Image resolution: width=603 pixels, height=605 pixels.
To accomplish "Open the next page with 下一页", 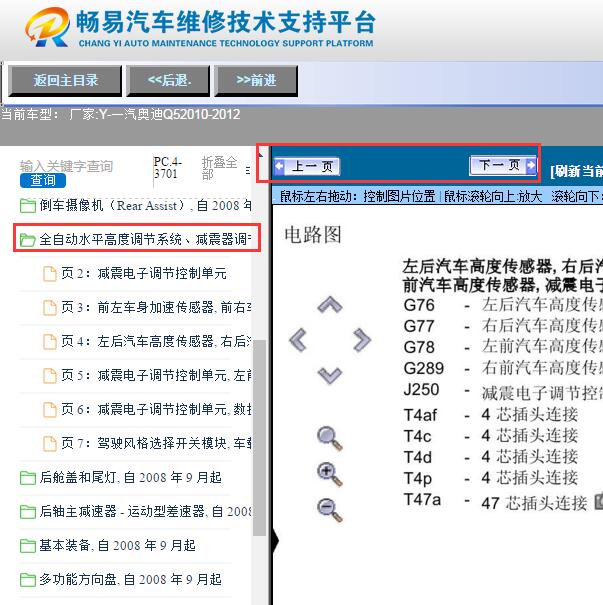I will 503,166.
